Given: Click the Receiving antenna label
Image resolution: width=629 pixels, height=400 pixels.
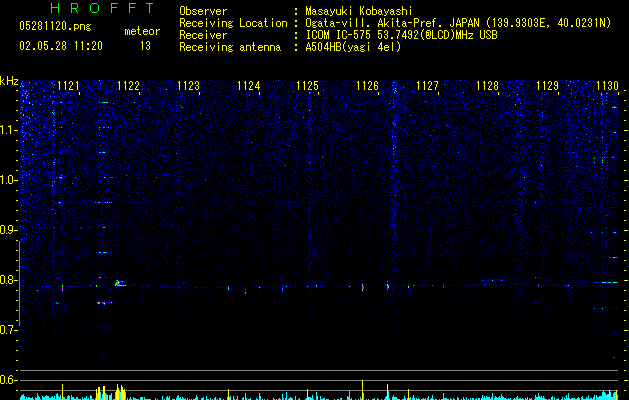Looking at the screenshot, I should [x=230, y=47].
